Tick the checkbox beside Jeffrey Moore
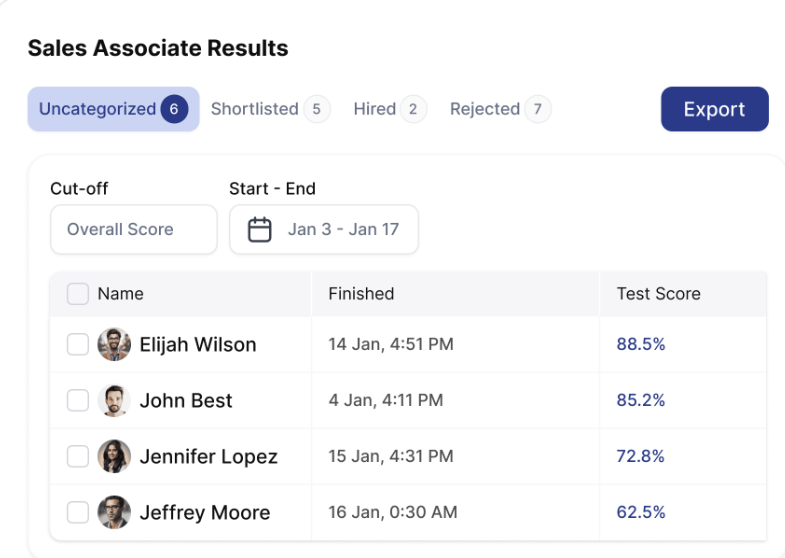The image size is (785, 558). coord(78,513)
